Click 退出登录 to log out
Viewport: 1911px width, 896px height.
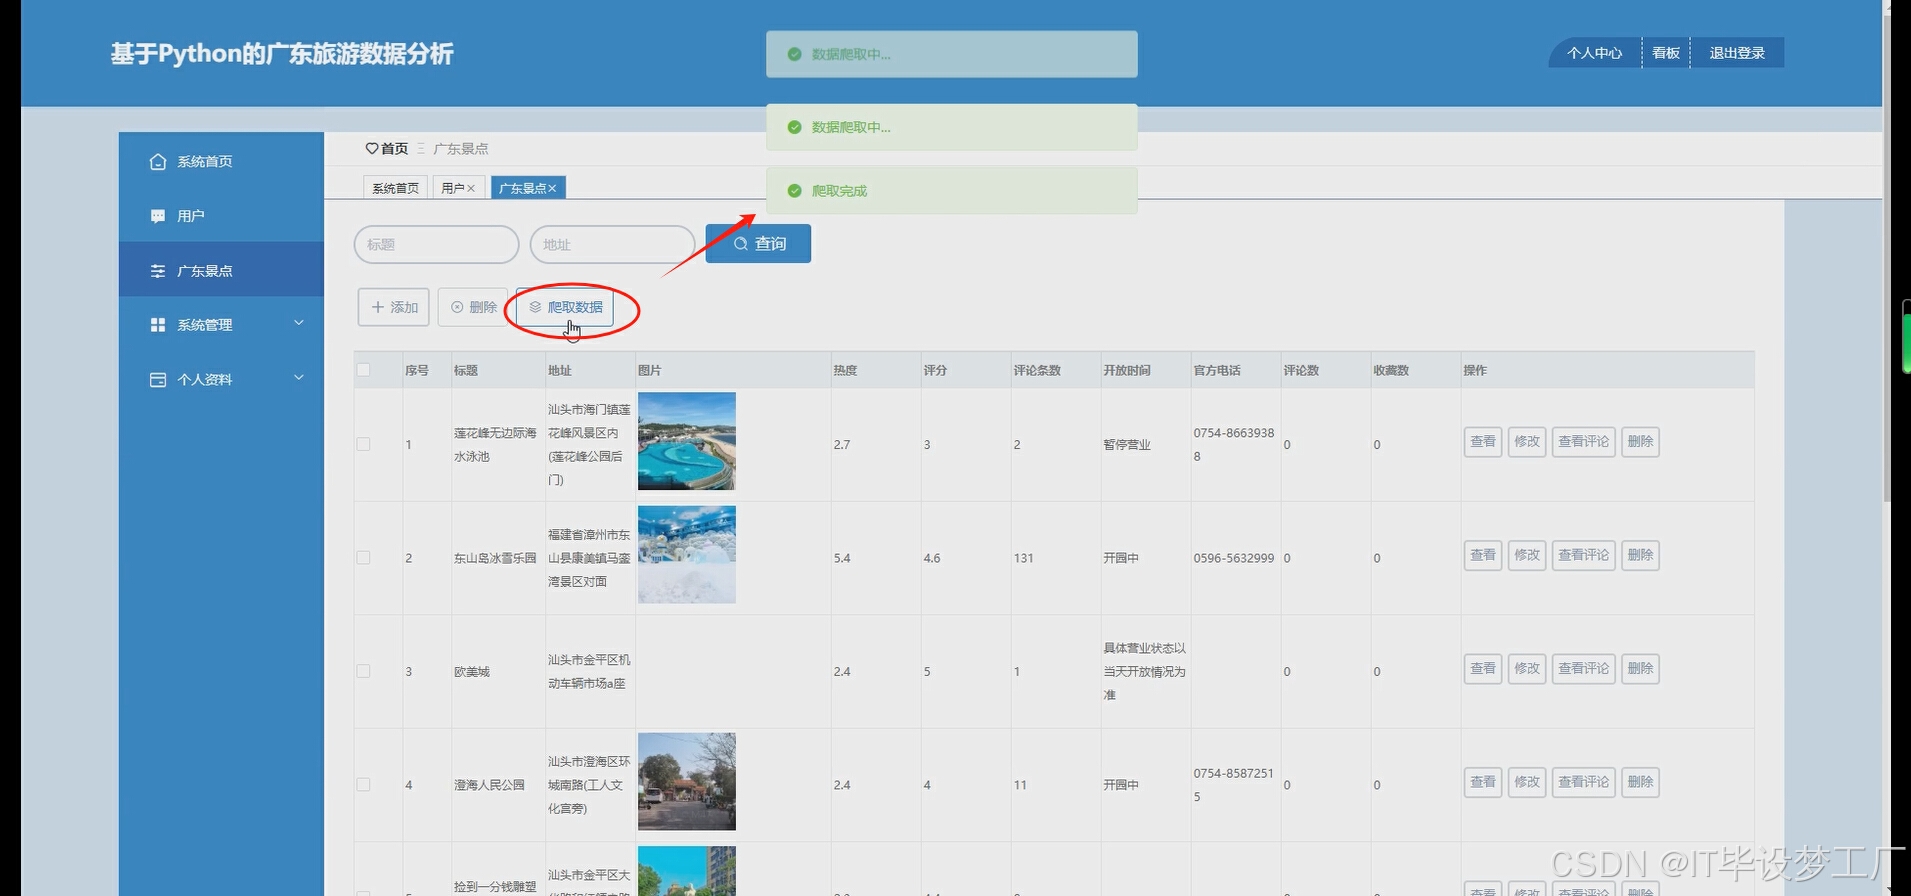point(1737,53)
